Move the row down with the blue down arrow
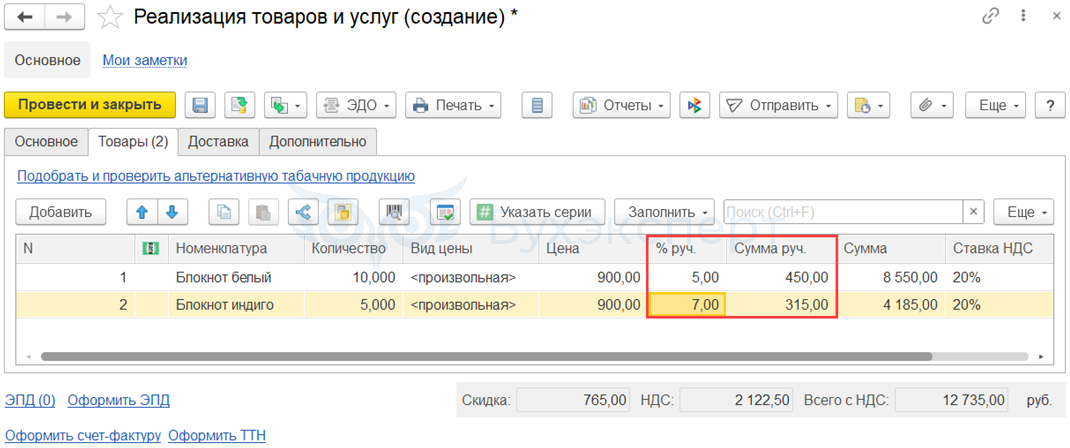This screenshot has width=1070, height=448. [173, 212]
